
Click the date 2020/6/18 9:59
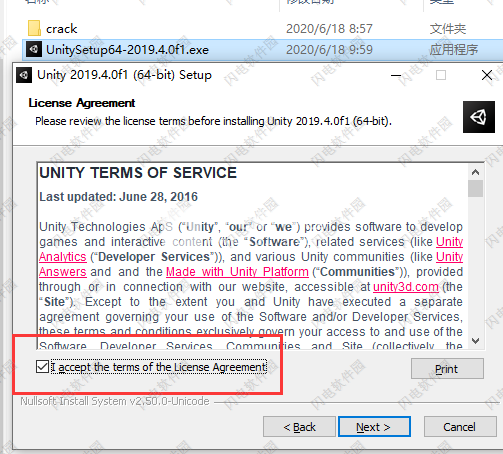coord(329,50)
